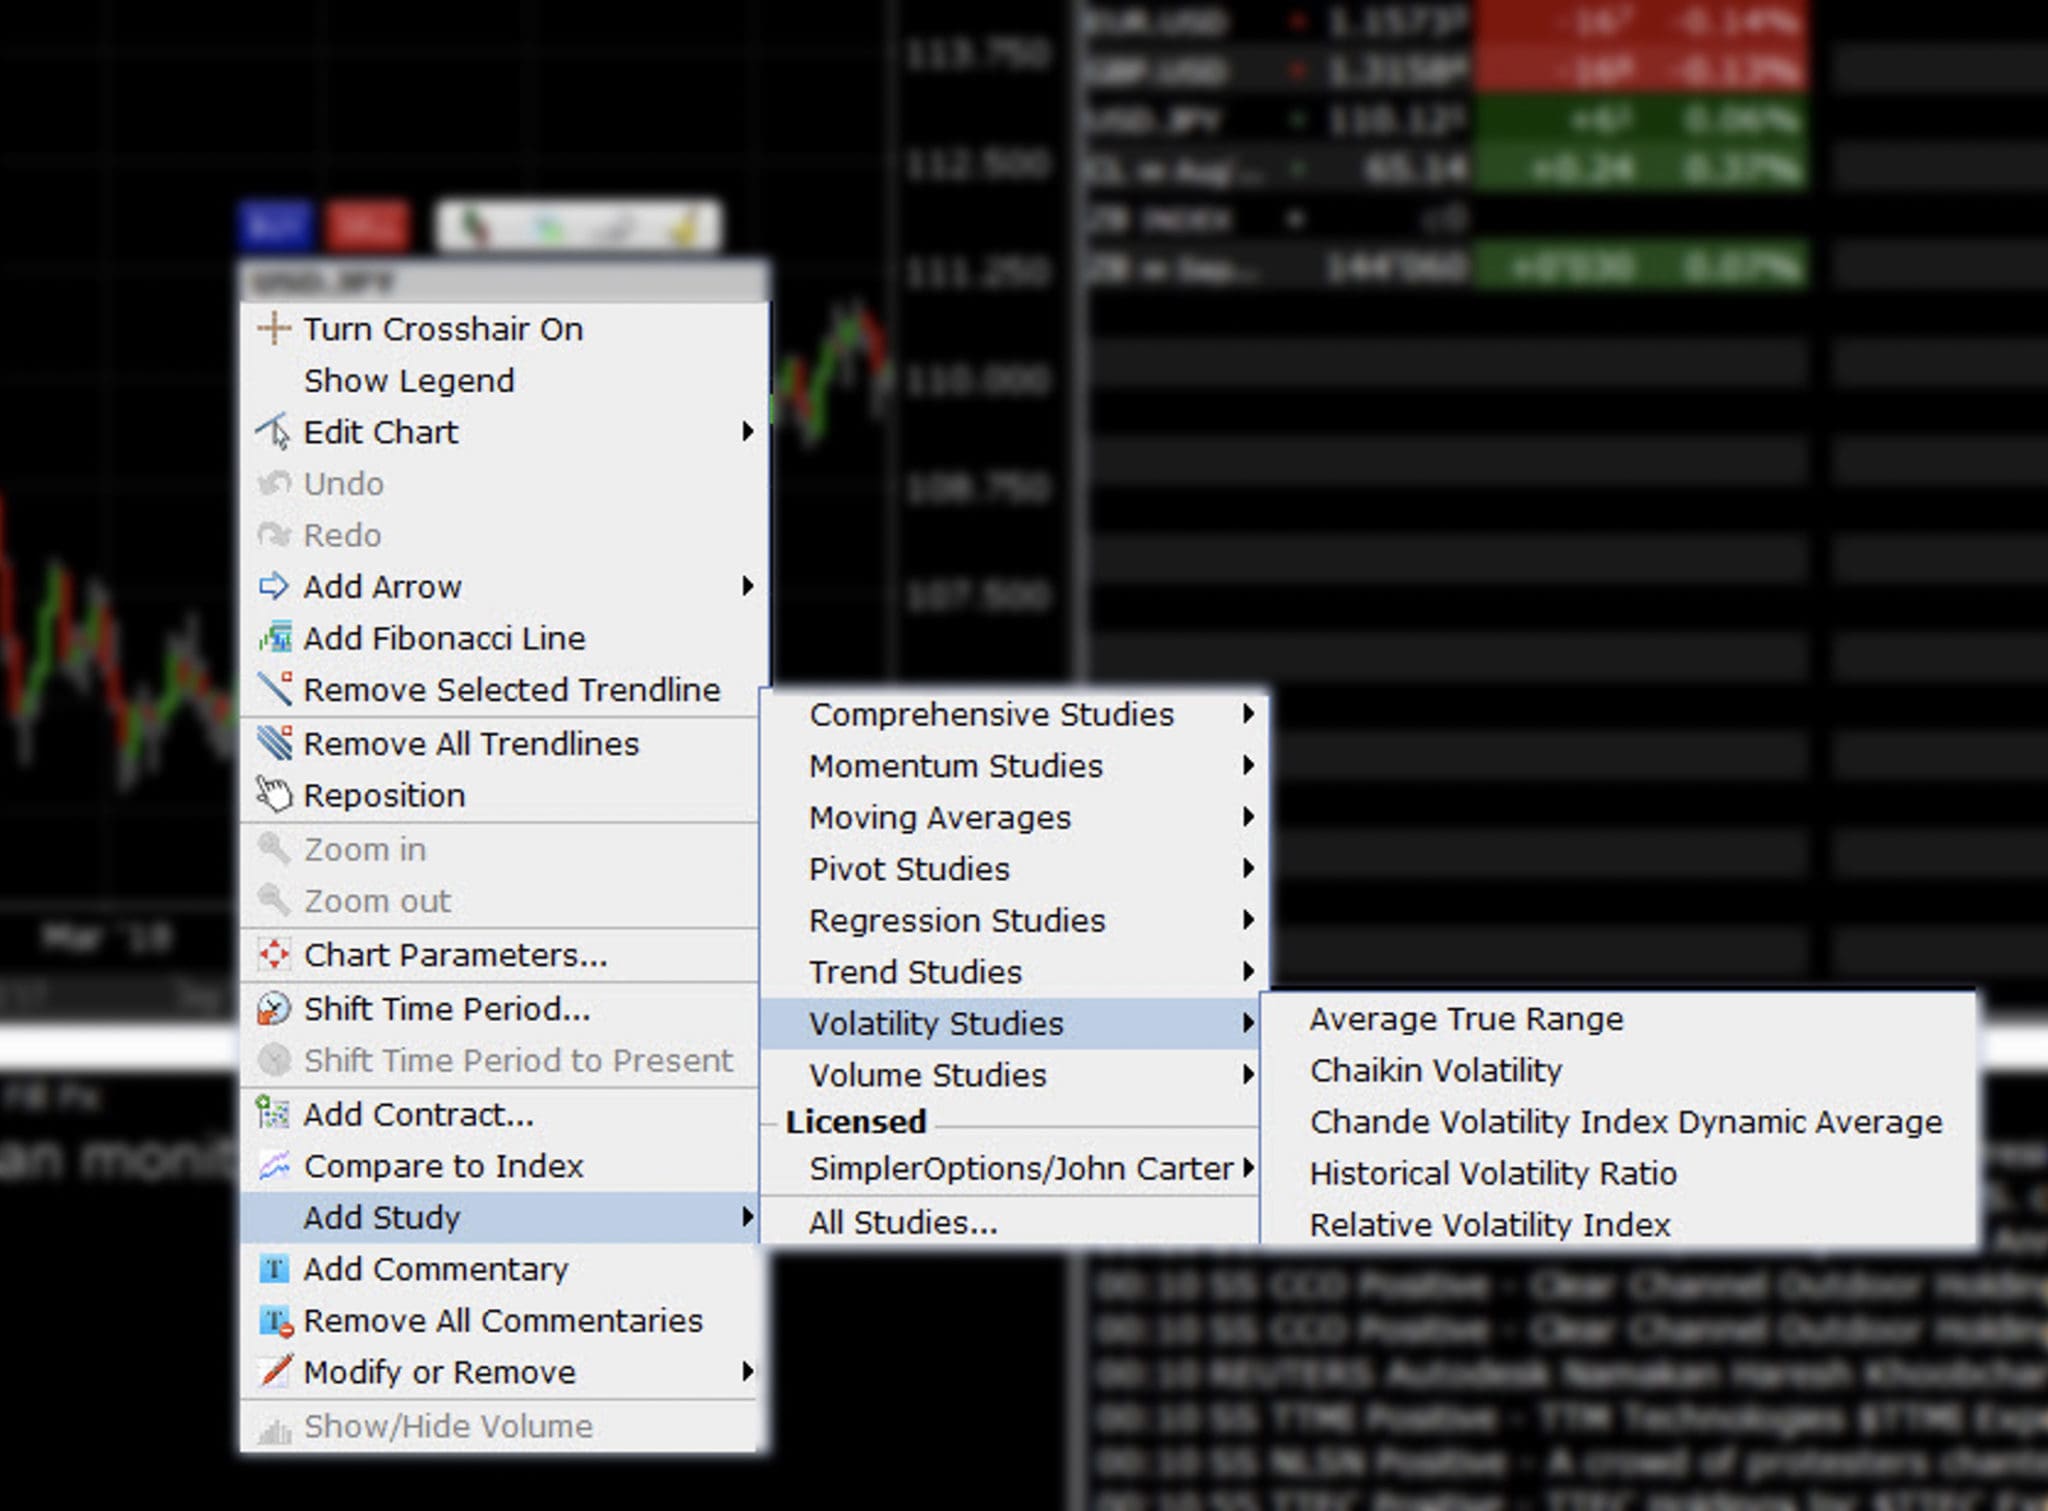Click the Modify or Remove pencil icon
Screen dimensions: 2048x1511
274,1372
